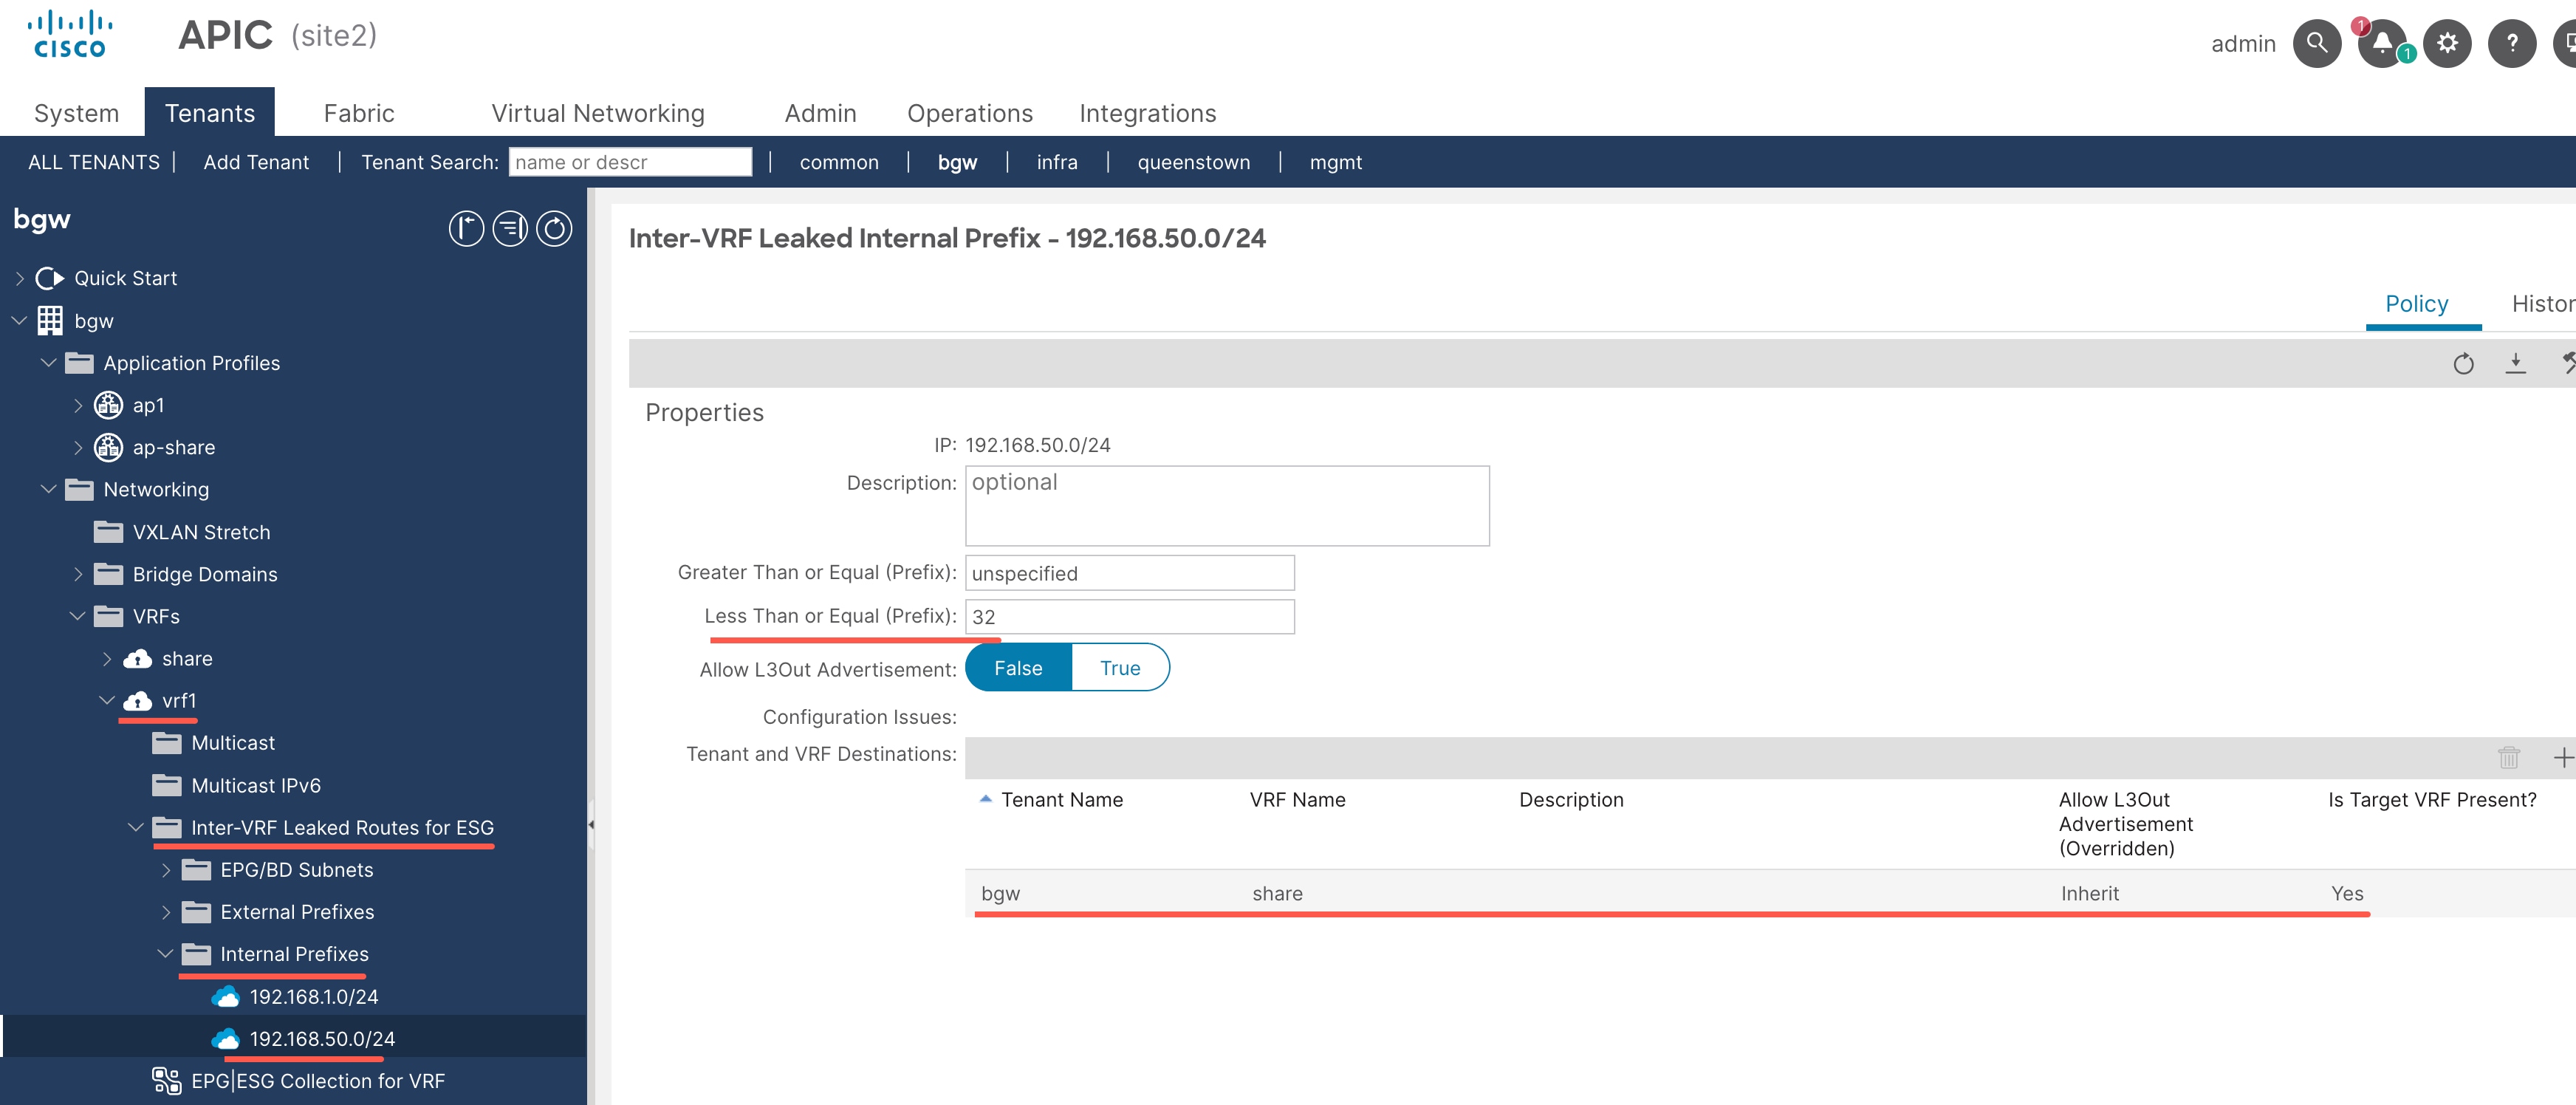Click the ap1 application profile icon
This screenshot has height=1105, width=2576.
[x=108, y=405]
